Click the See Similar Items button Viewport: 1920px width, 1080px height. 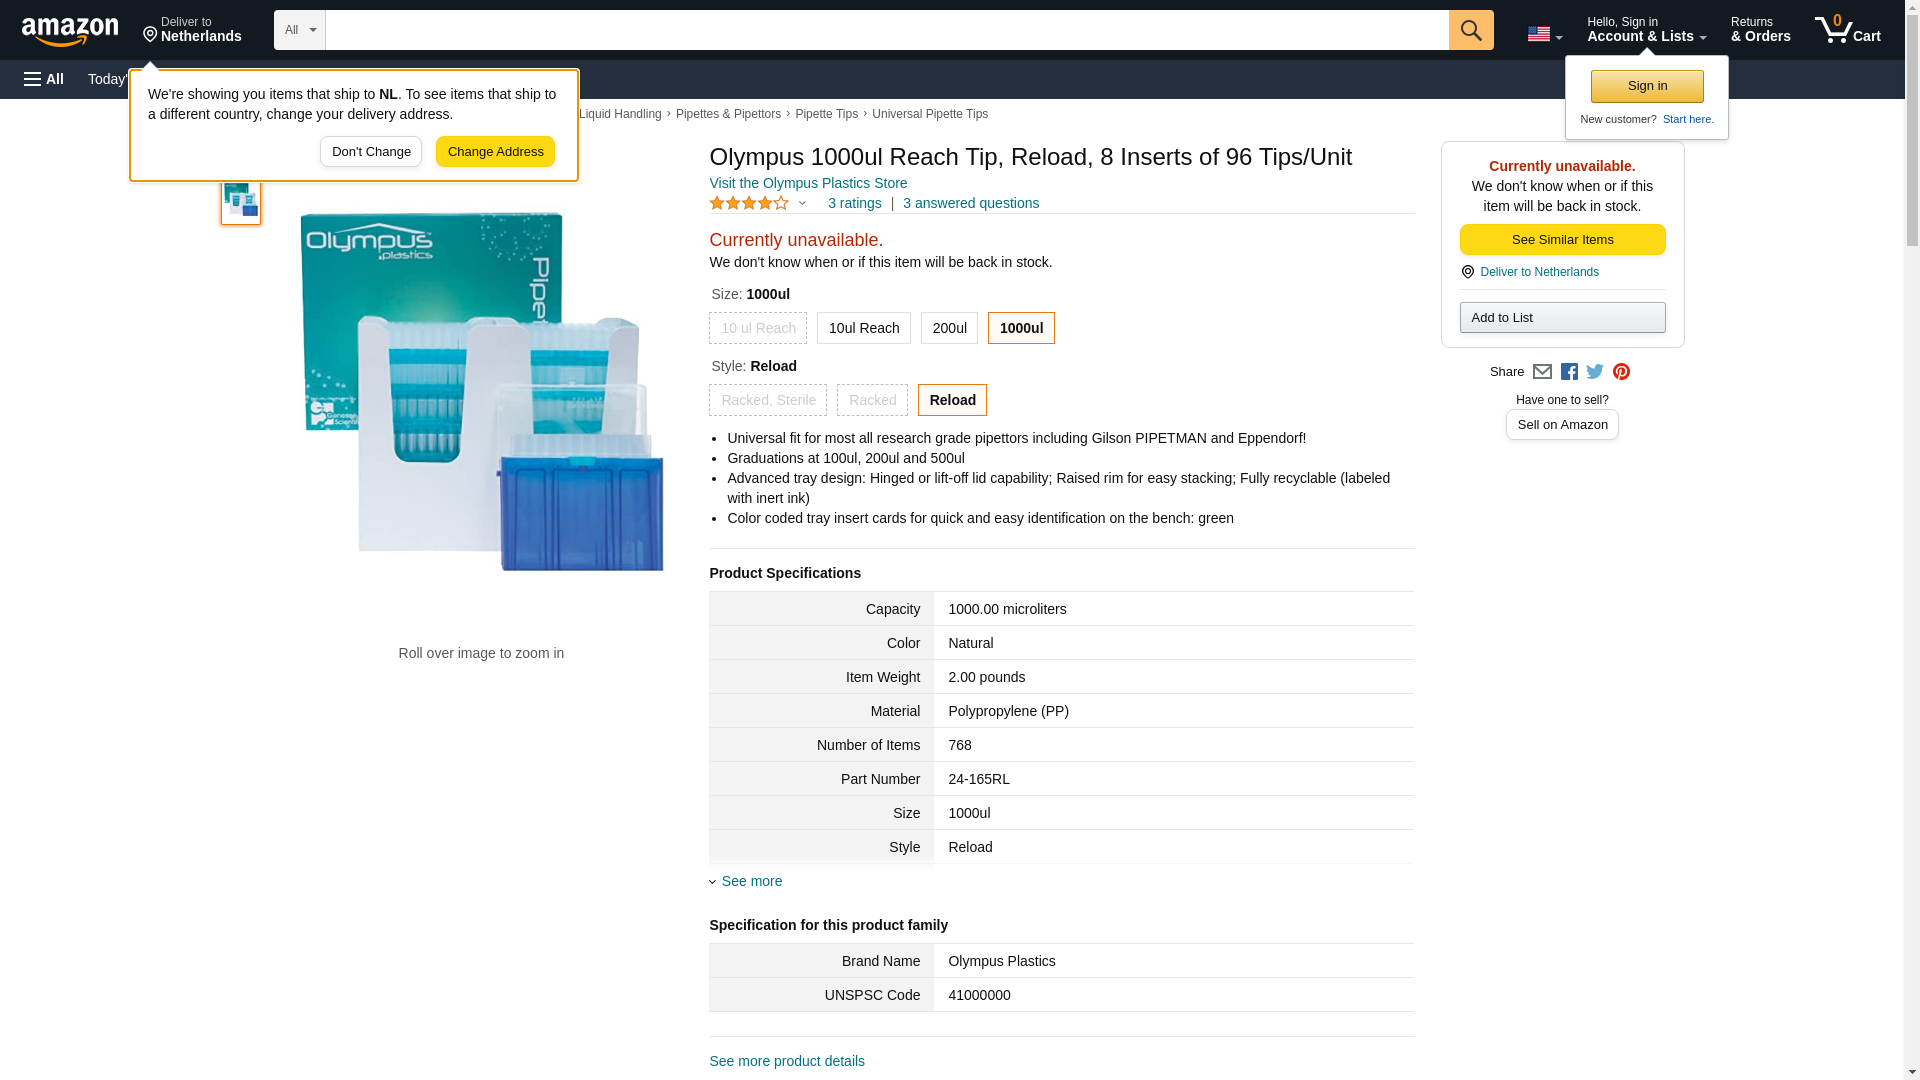(1562, 239)
